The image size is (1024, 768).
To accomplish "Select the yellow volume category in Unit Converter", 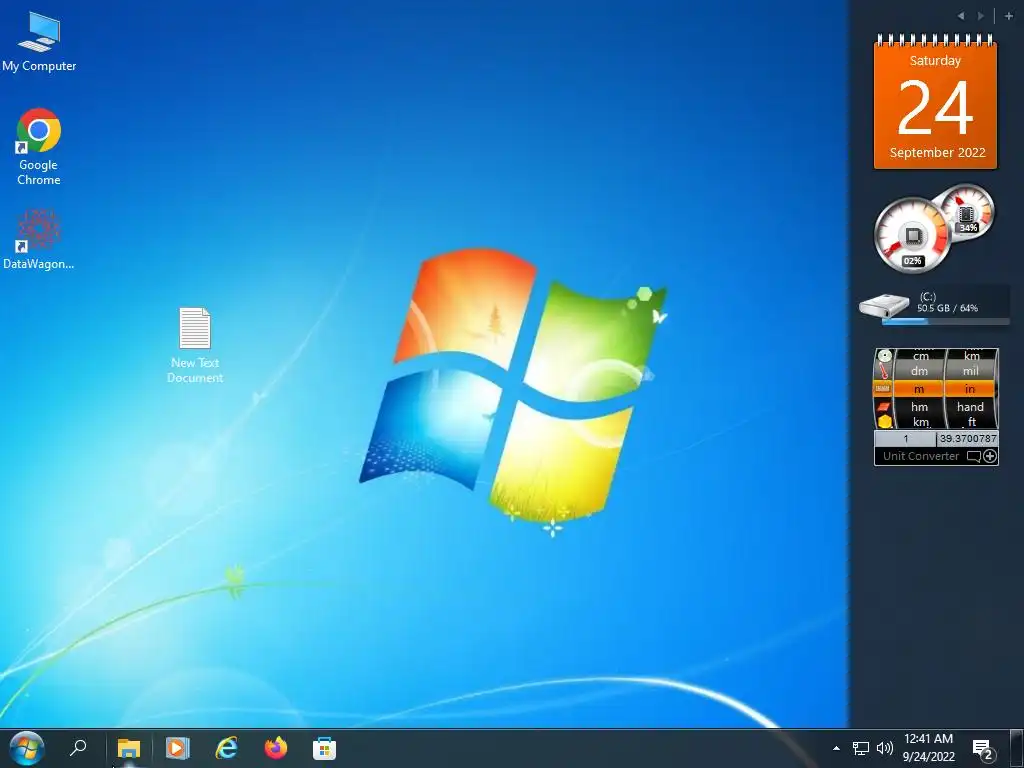I will 884,421.
